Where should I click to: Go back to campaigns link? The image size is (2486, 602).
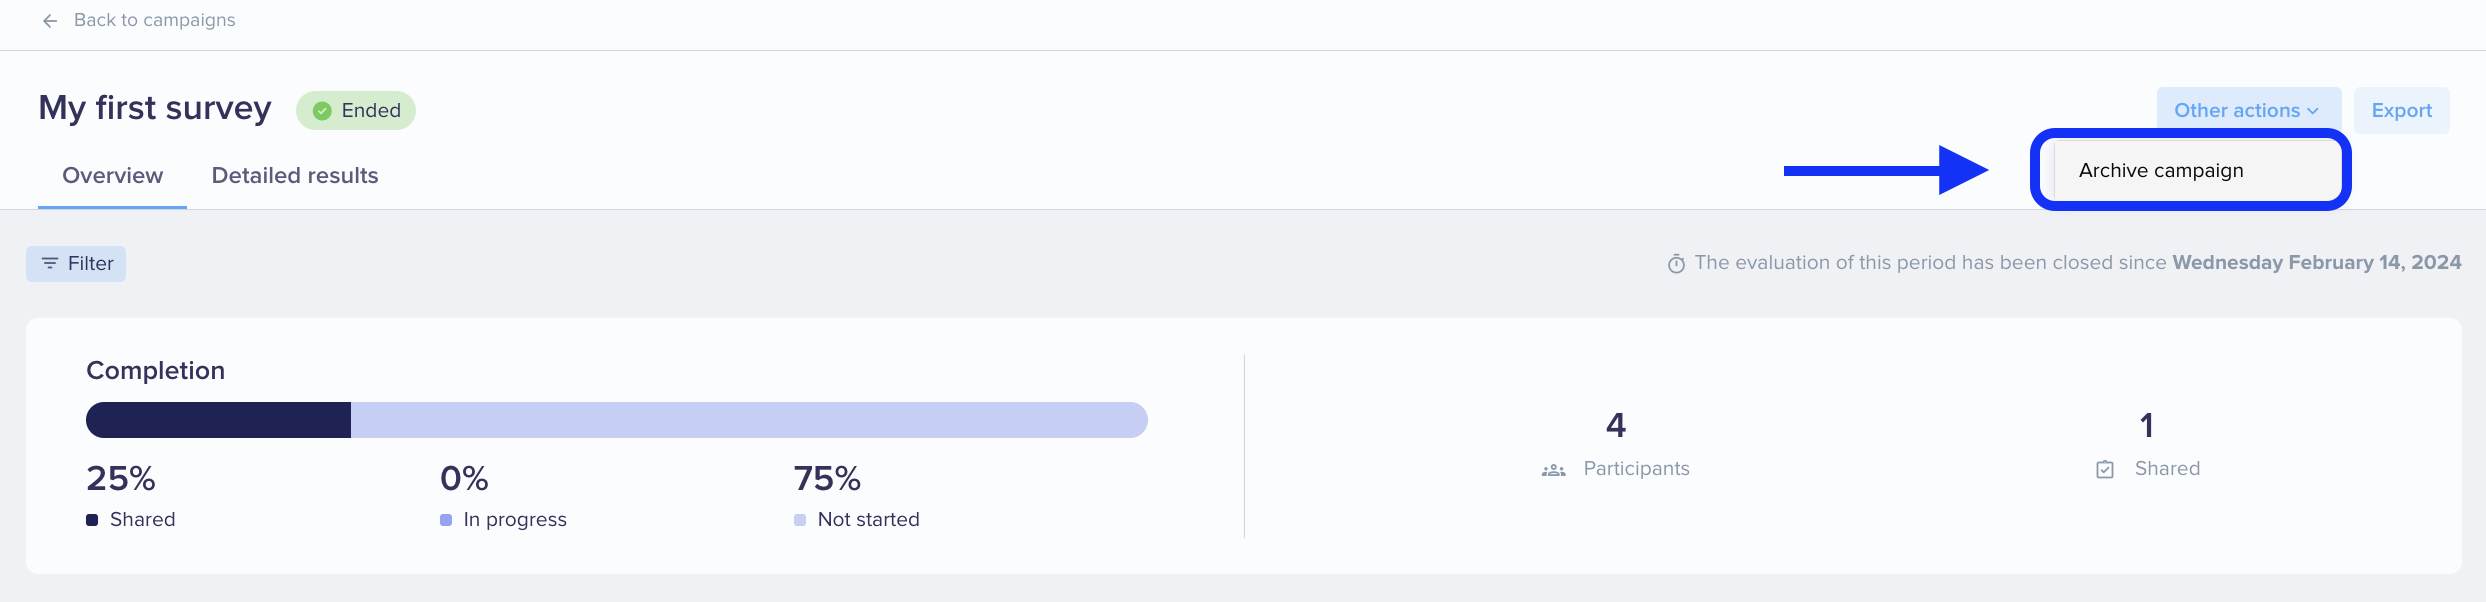pyautogui.click(x=154, y=20)
